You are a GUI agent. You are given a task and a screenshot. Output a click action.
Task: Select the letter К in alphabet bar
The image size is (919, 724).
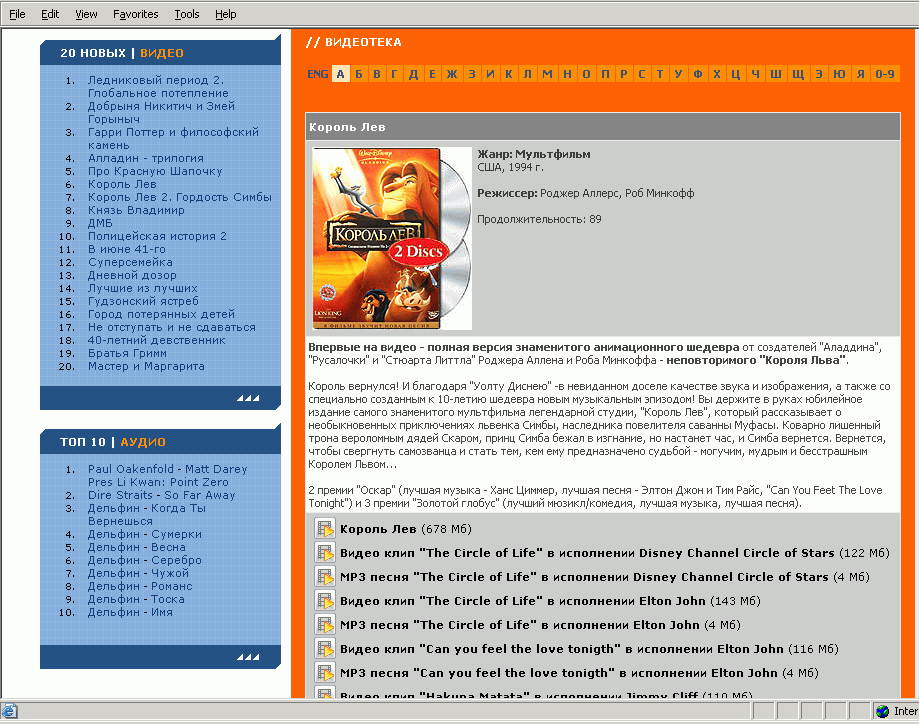(509, 74)
